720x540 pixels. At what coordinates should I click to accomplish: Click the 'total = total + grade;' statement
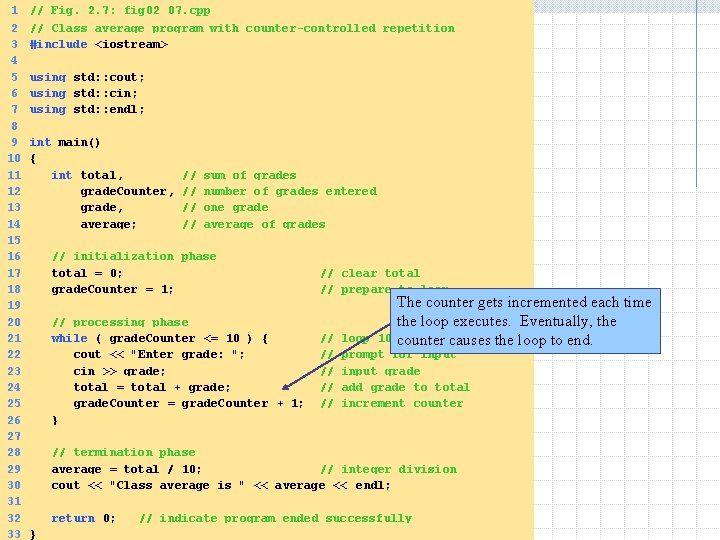152,387
